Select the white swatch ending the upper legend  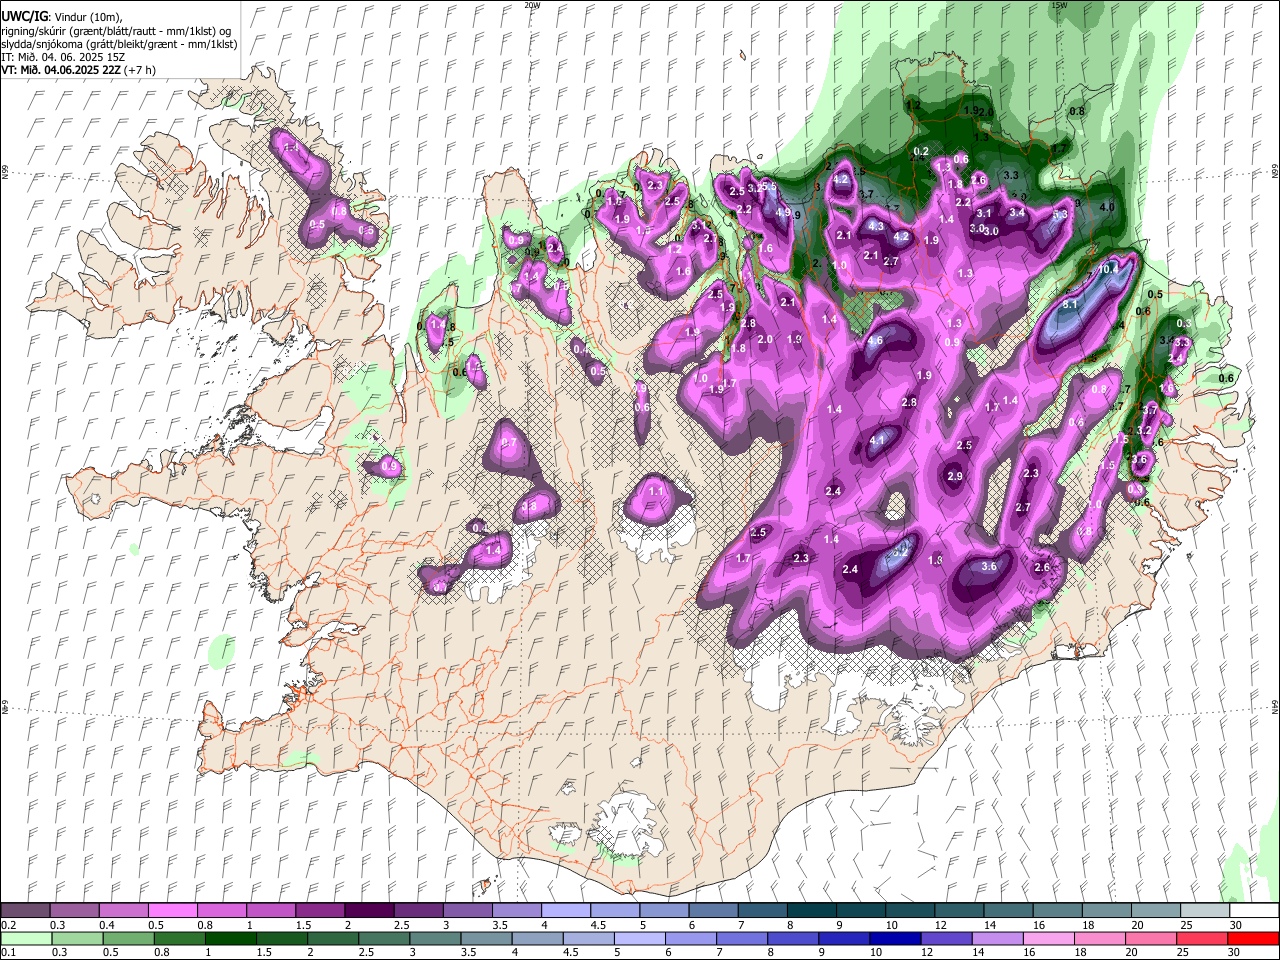[1254, 911]
